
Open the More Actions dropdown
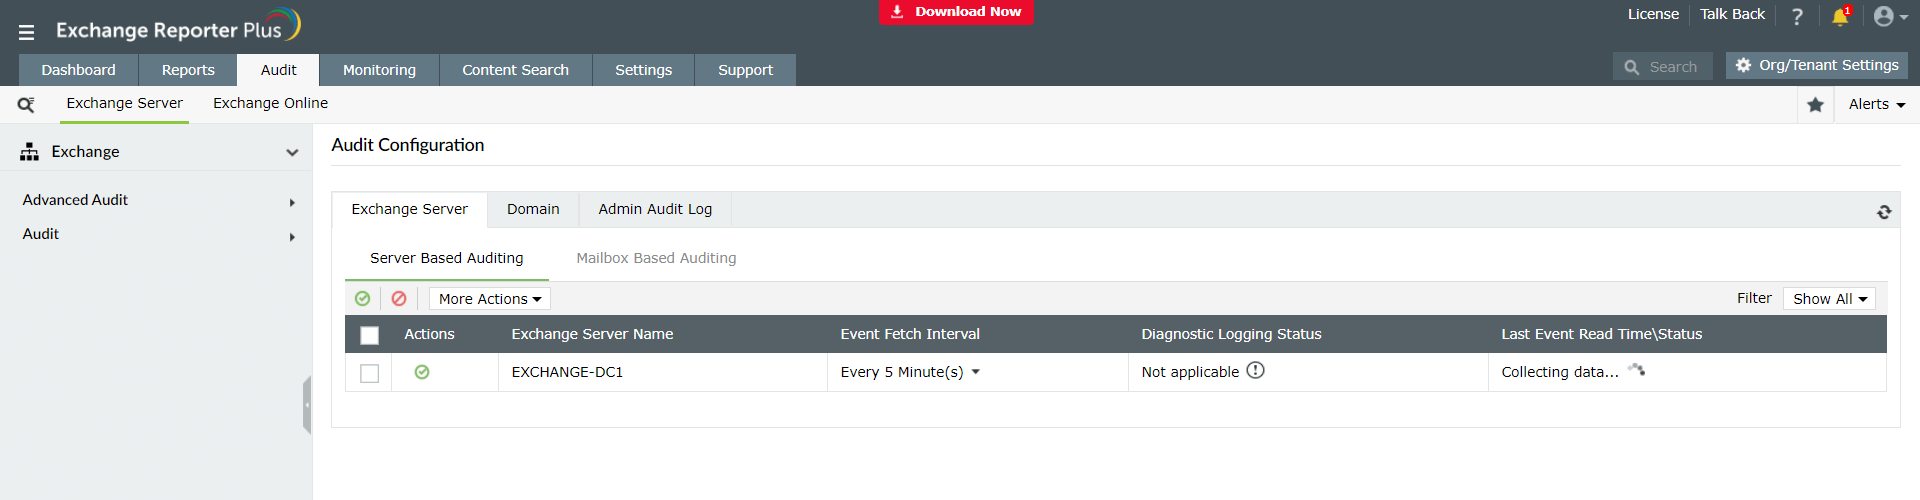[x=490, y=299]
